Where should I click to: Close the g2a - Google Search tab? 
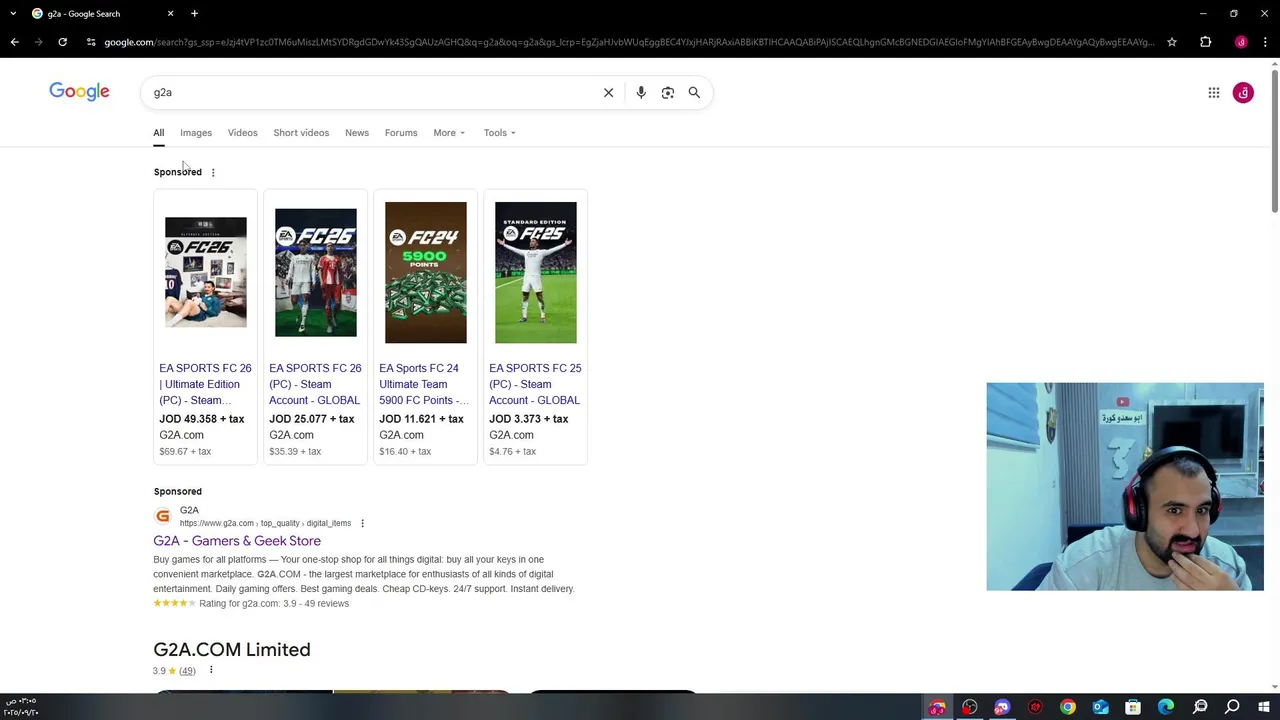tap(170, 14)
